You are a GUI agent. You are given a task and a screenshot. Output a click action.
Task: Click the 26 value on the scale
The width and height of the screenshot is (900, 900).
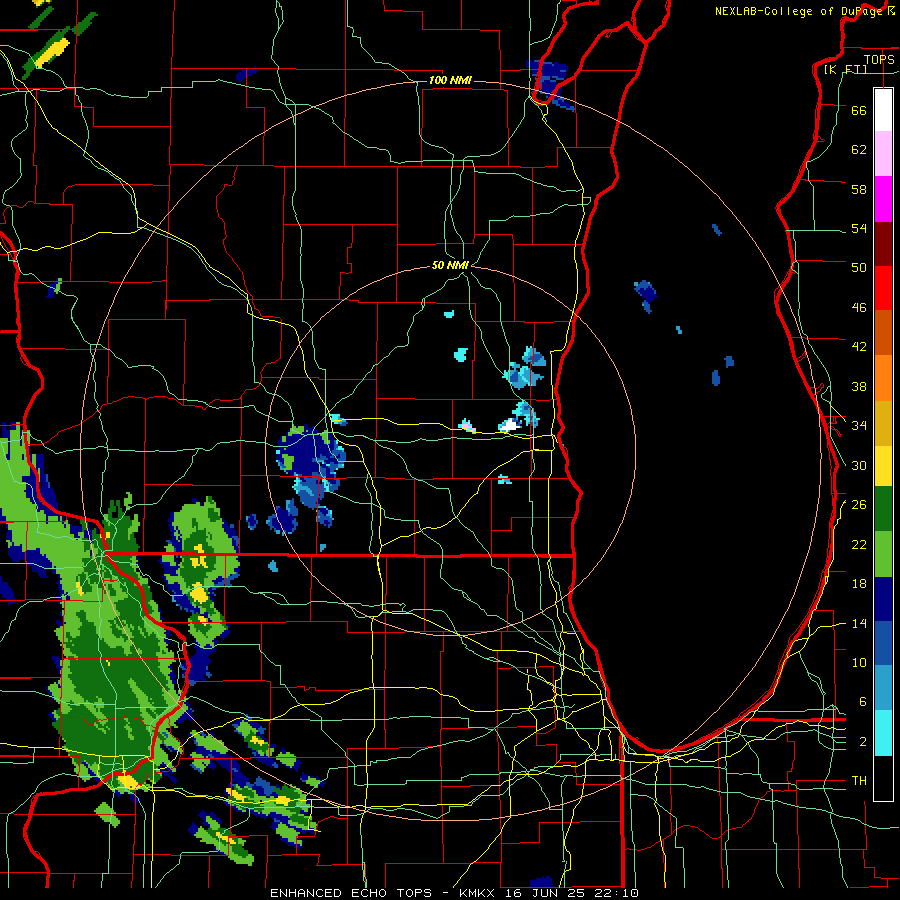pyautogui.click(x=859, y=505)
